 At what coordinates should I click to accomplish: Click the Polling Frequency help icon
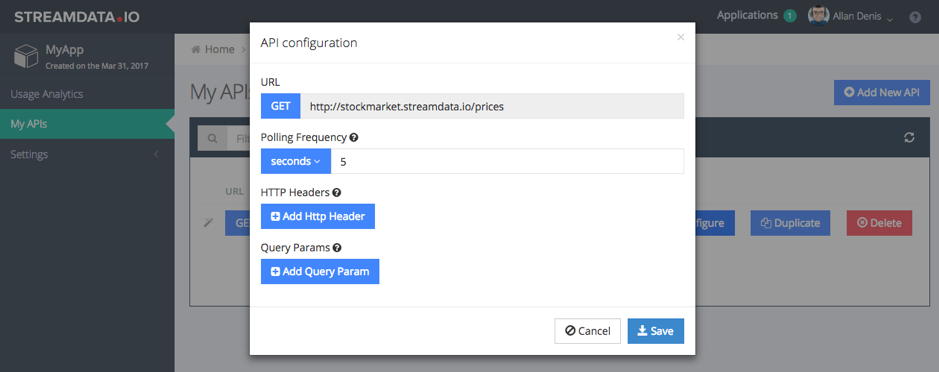(354, 137)
